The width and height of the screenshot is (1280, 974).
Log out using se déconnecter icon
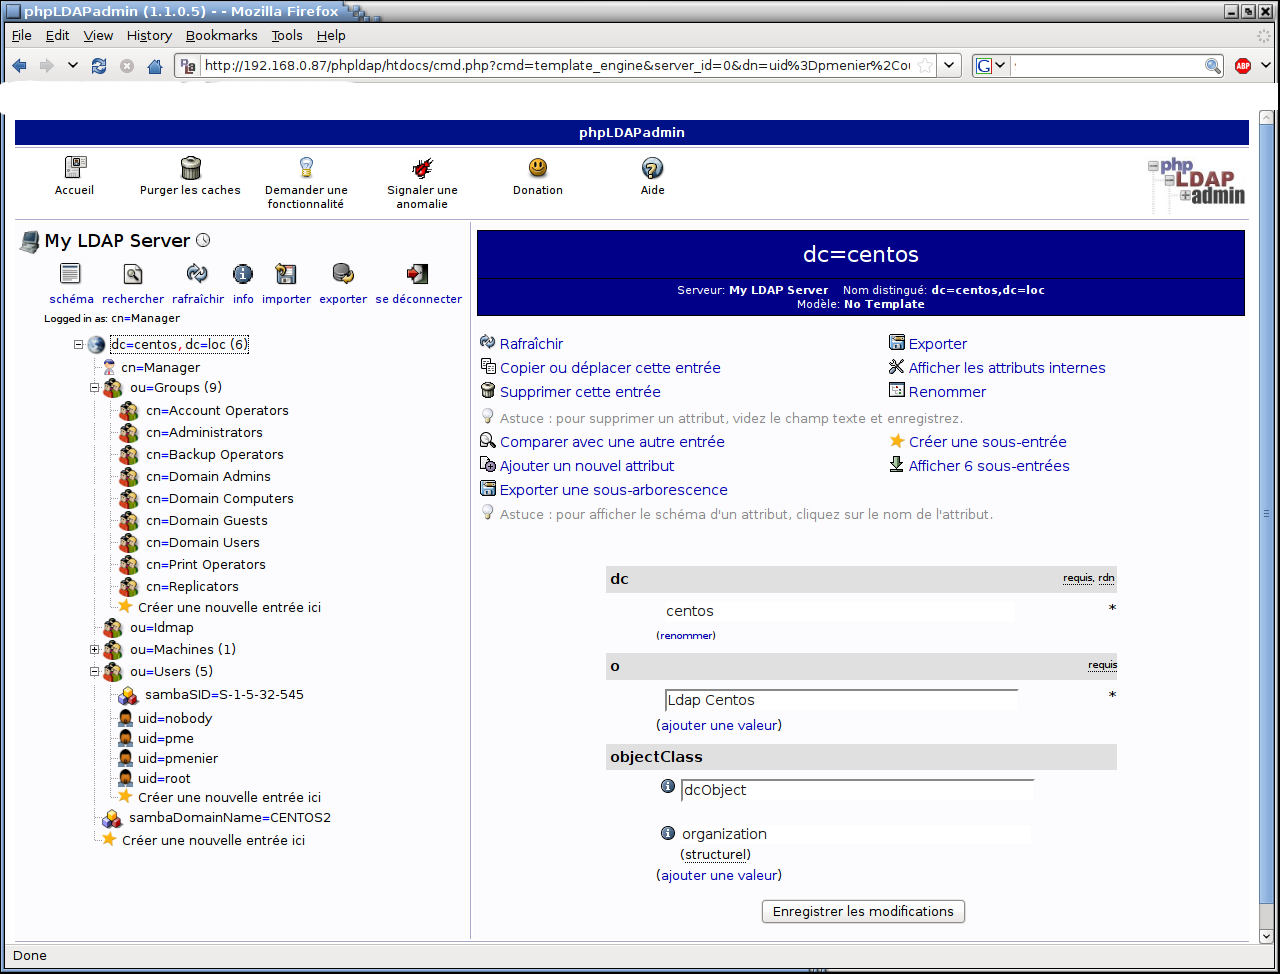(x=418, y=274)
